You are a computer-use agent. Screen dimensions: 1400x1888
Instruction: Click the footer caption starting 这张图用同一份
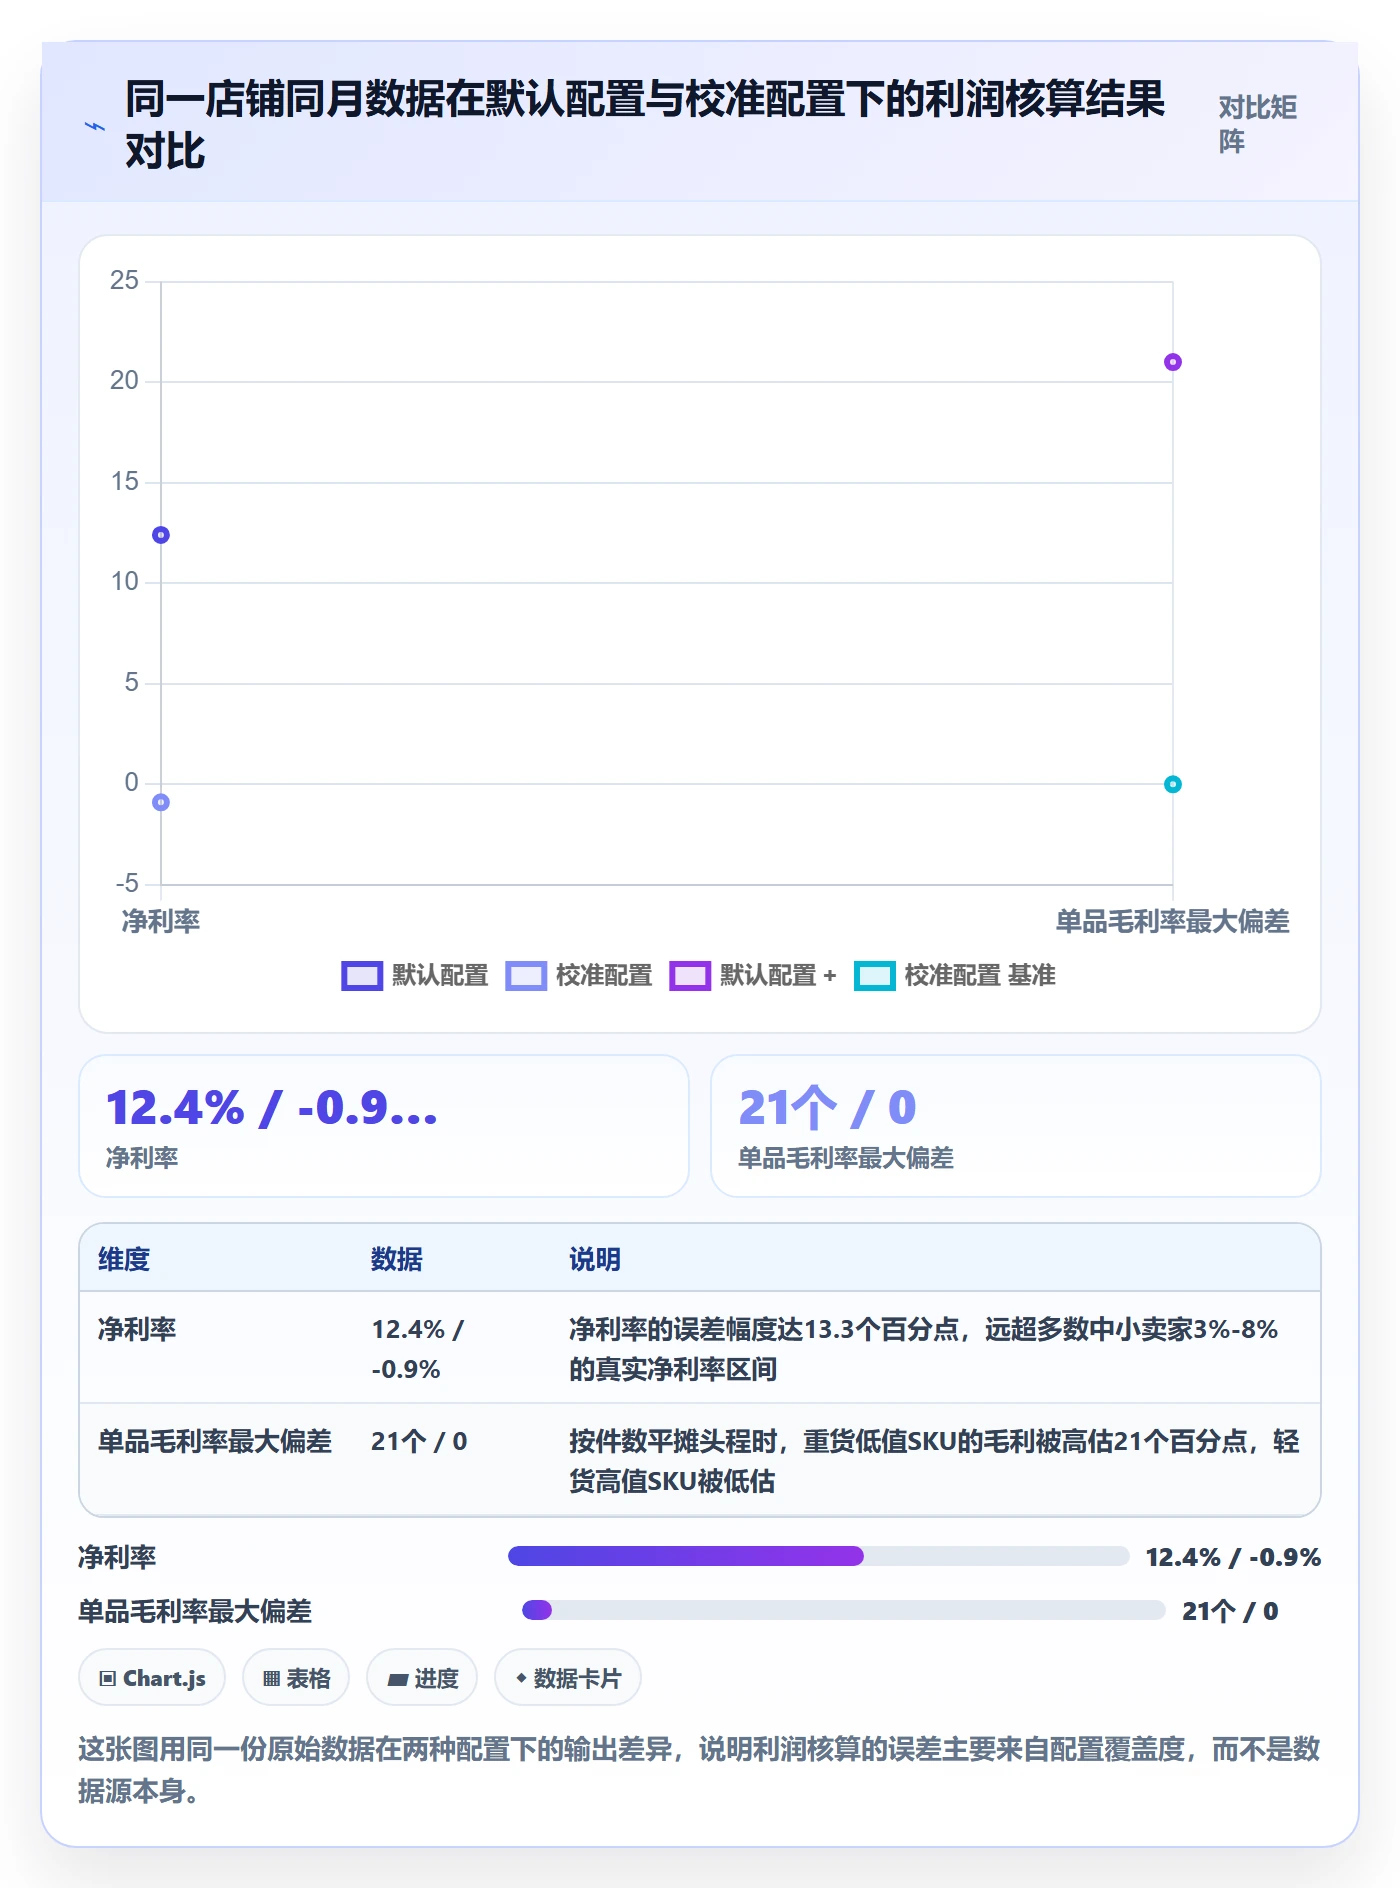pyautogui.click(x=699, y=1770)
